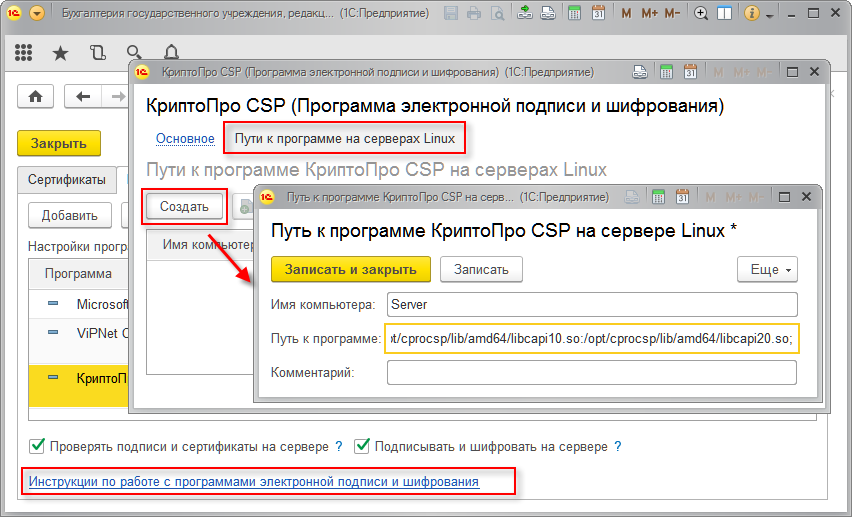Switch to Основное tab
Image resolution: width=852 pixels, height=517 pixels.
point(185,139)
